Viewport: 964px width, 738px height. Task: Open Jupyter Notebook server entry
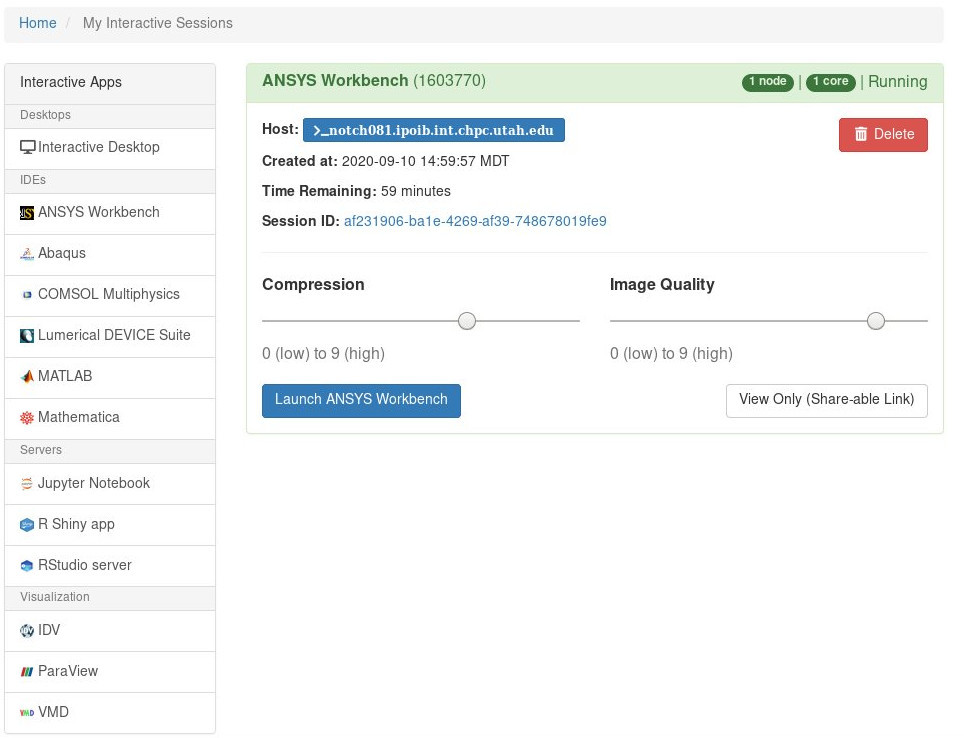110,484
